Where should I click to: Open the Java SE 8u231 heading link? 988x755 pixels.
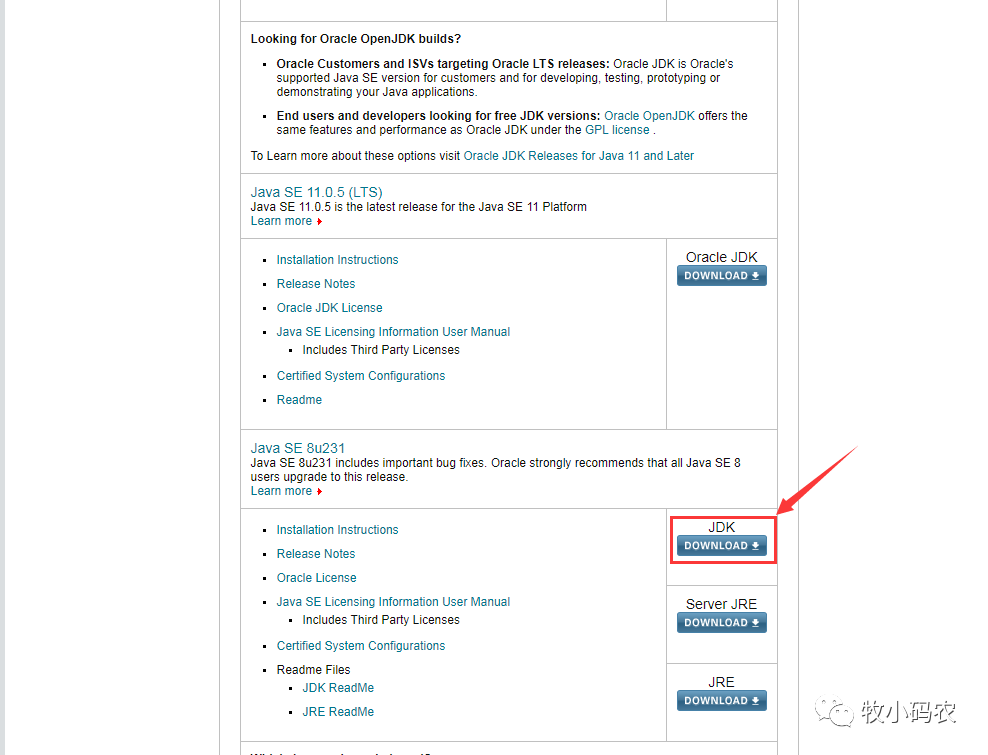(297, 448)
